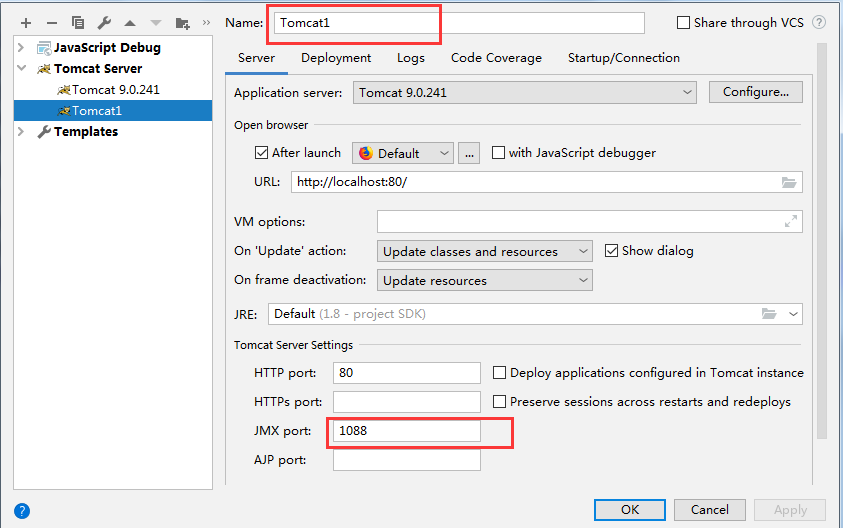
Task: Expand the Templates tree node
Action: (x=22, y=132)
